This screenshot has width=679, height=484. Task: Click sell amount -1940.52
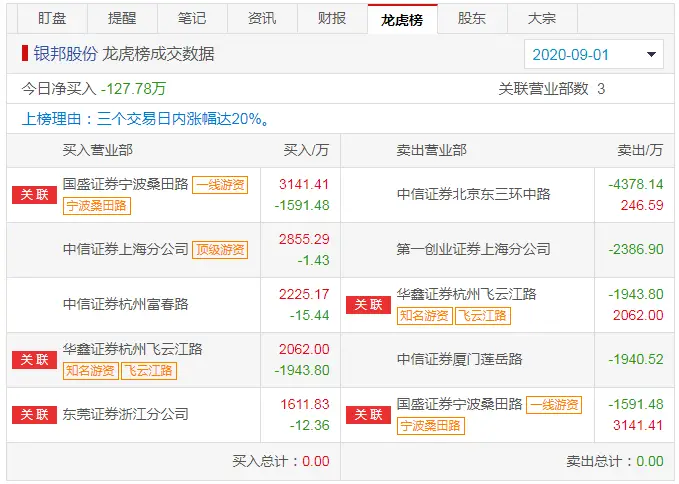(x=636, y=359)
